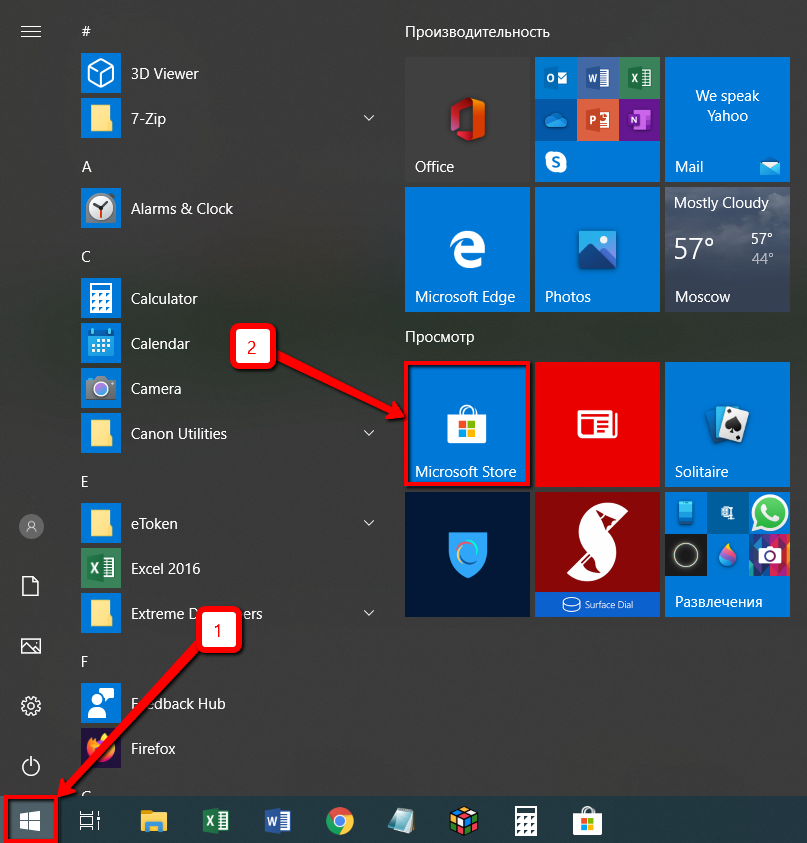Open the 7-Zip folder entry
Image resolution: width=807 pixels, height=843 pixels.
point(228,118)
